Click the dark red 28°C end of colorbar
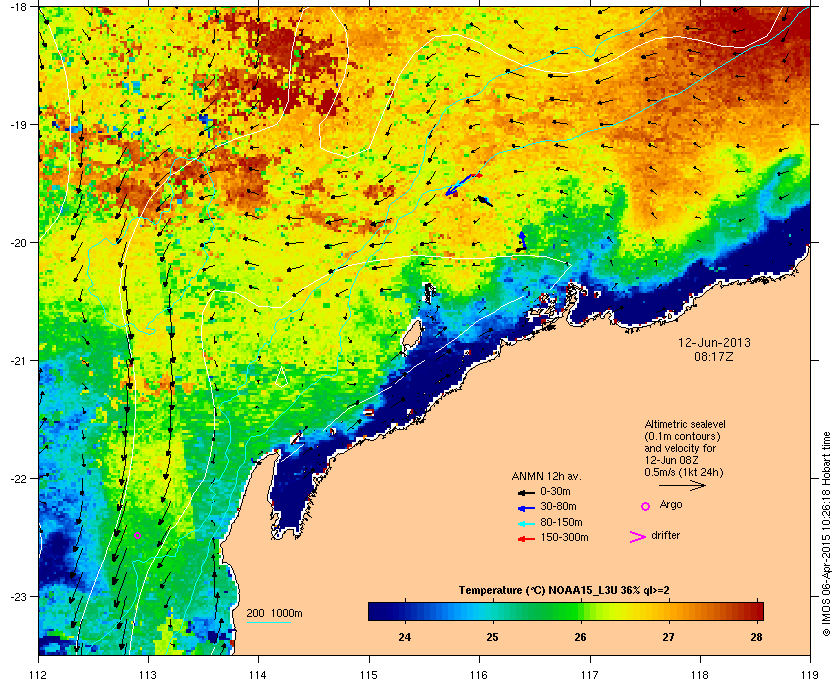 [757, 611]
